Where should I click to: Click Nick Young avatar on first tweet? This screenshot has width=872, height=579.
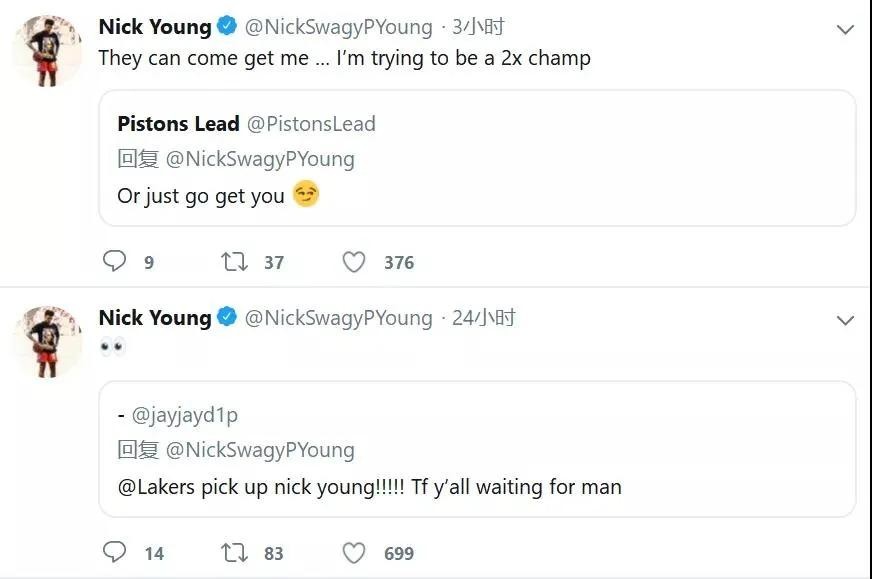(46, 50)
